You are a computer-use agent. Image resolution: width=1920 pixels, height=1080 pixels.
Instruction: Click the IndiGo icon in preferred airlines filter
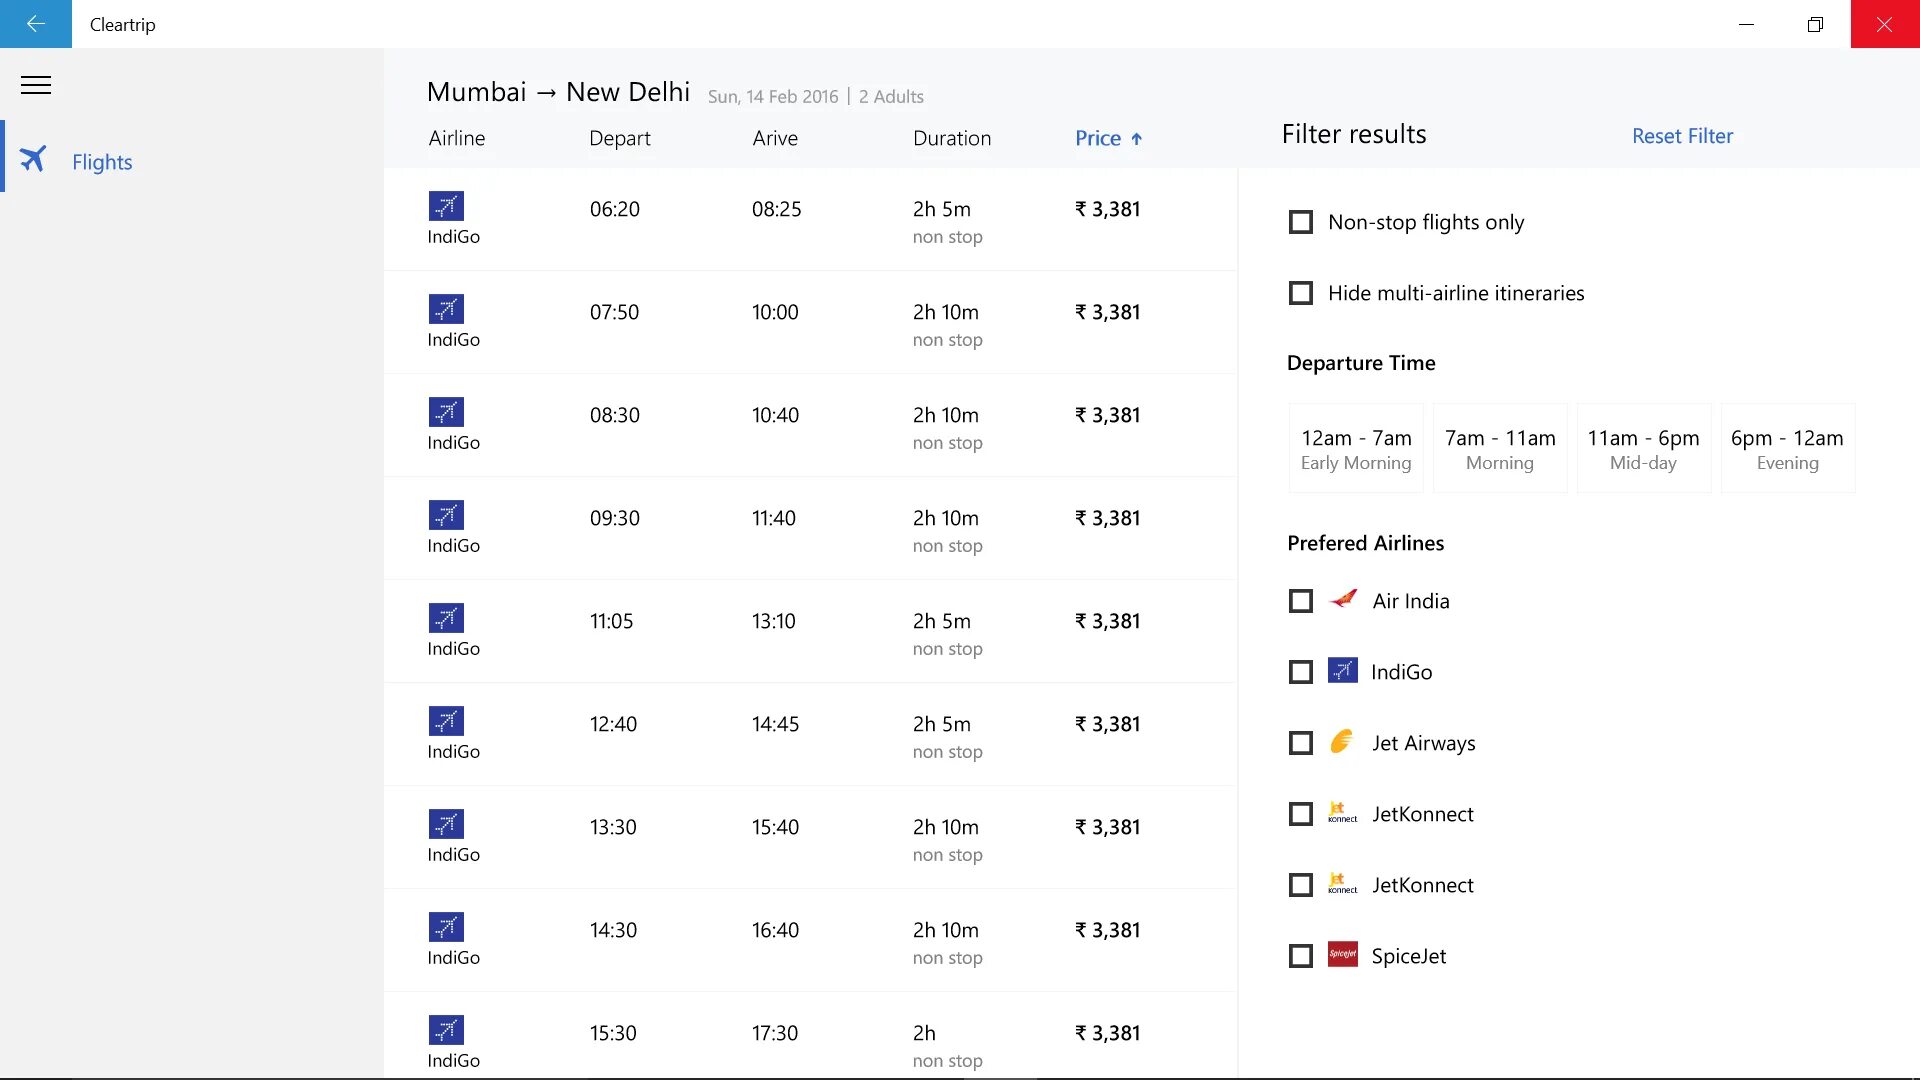click(1342, 671)
